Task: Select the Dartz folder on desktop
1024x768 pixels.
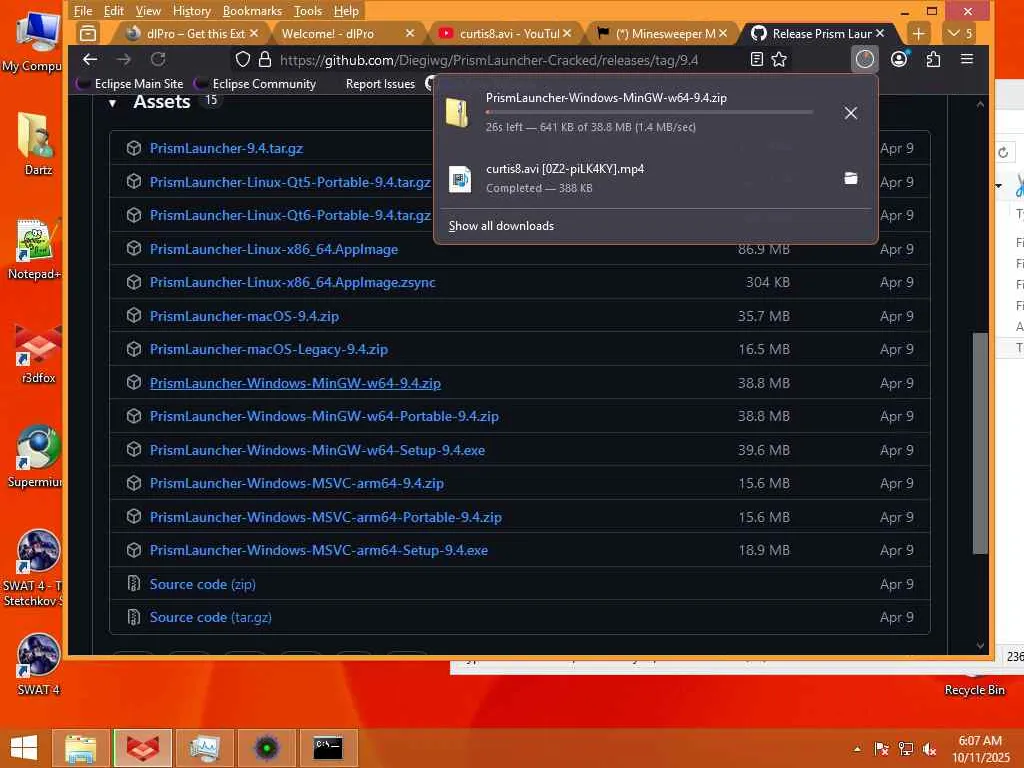Action: pyautogui.click(x=38, y=144)
